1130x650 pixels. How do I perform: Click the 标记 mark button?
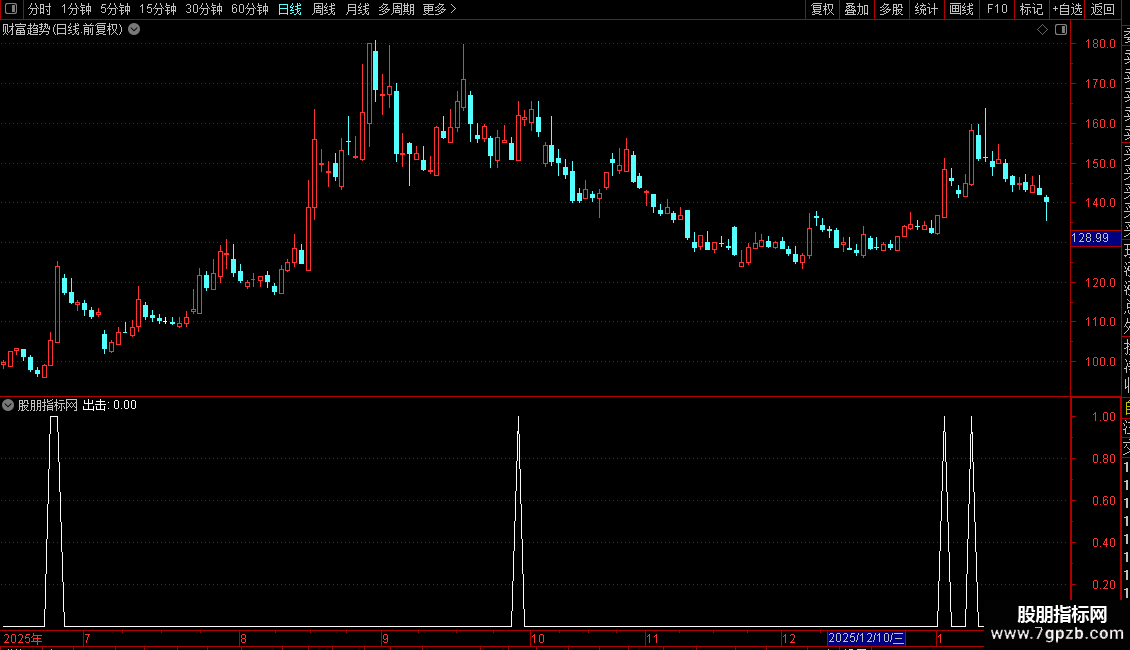point(1031,9)
